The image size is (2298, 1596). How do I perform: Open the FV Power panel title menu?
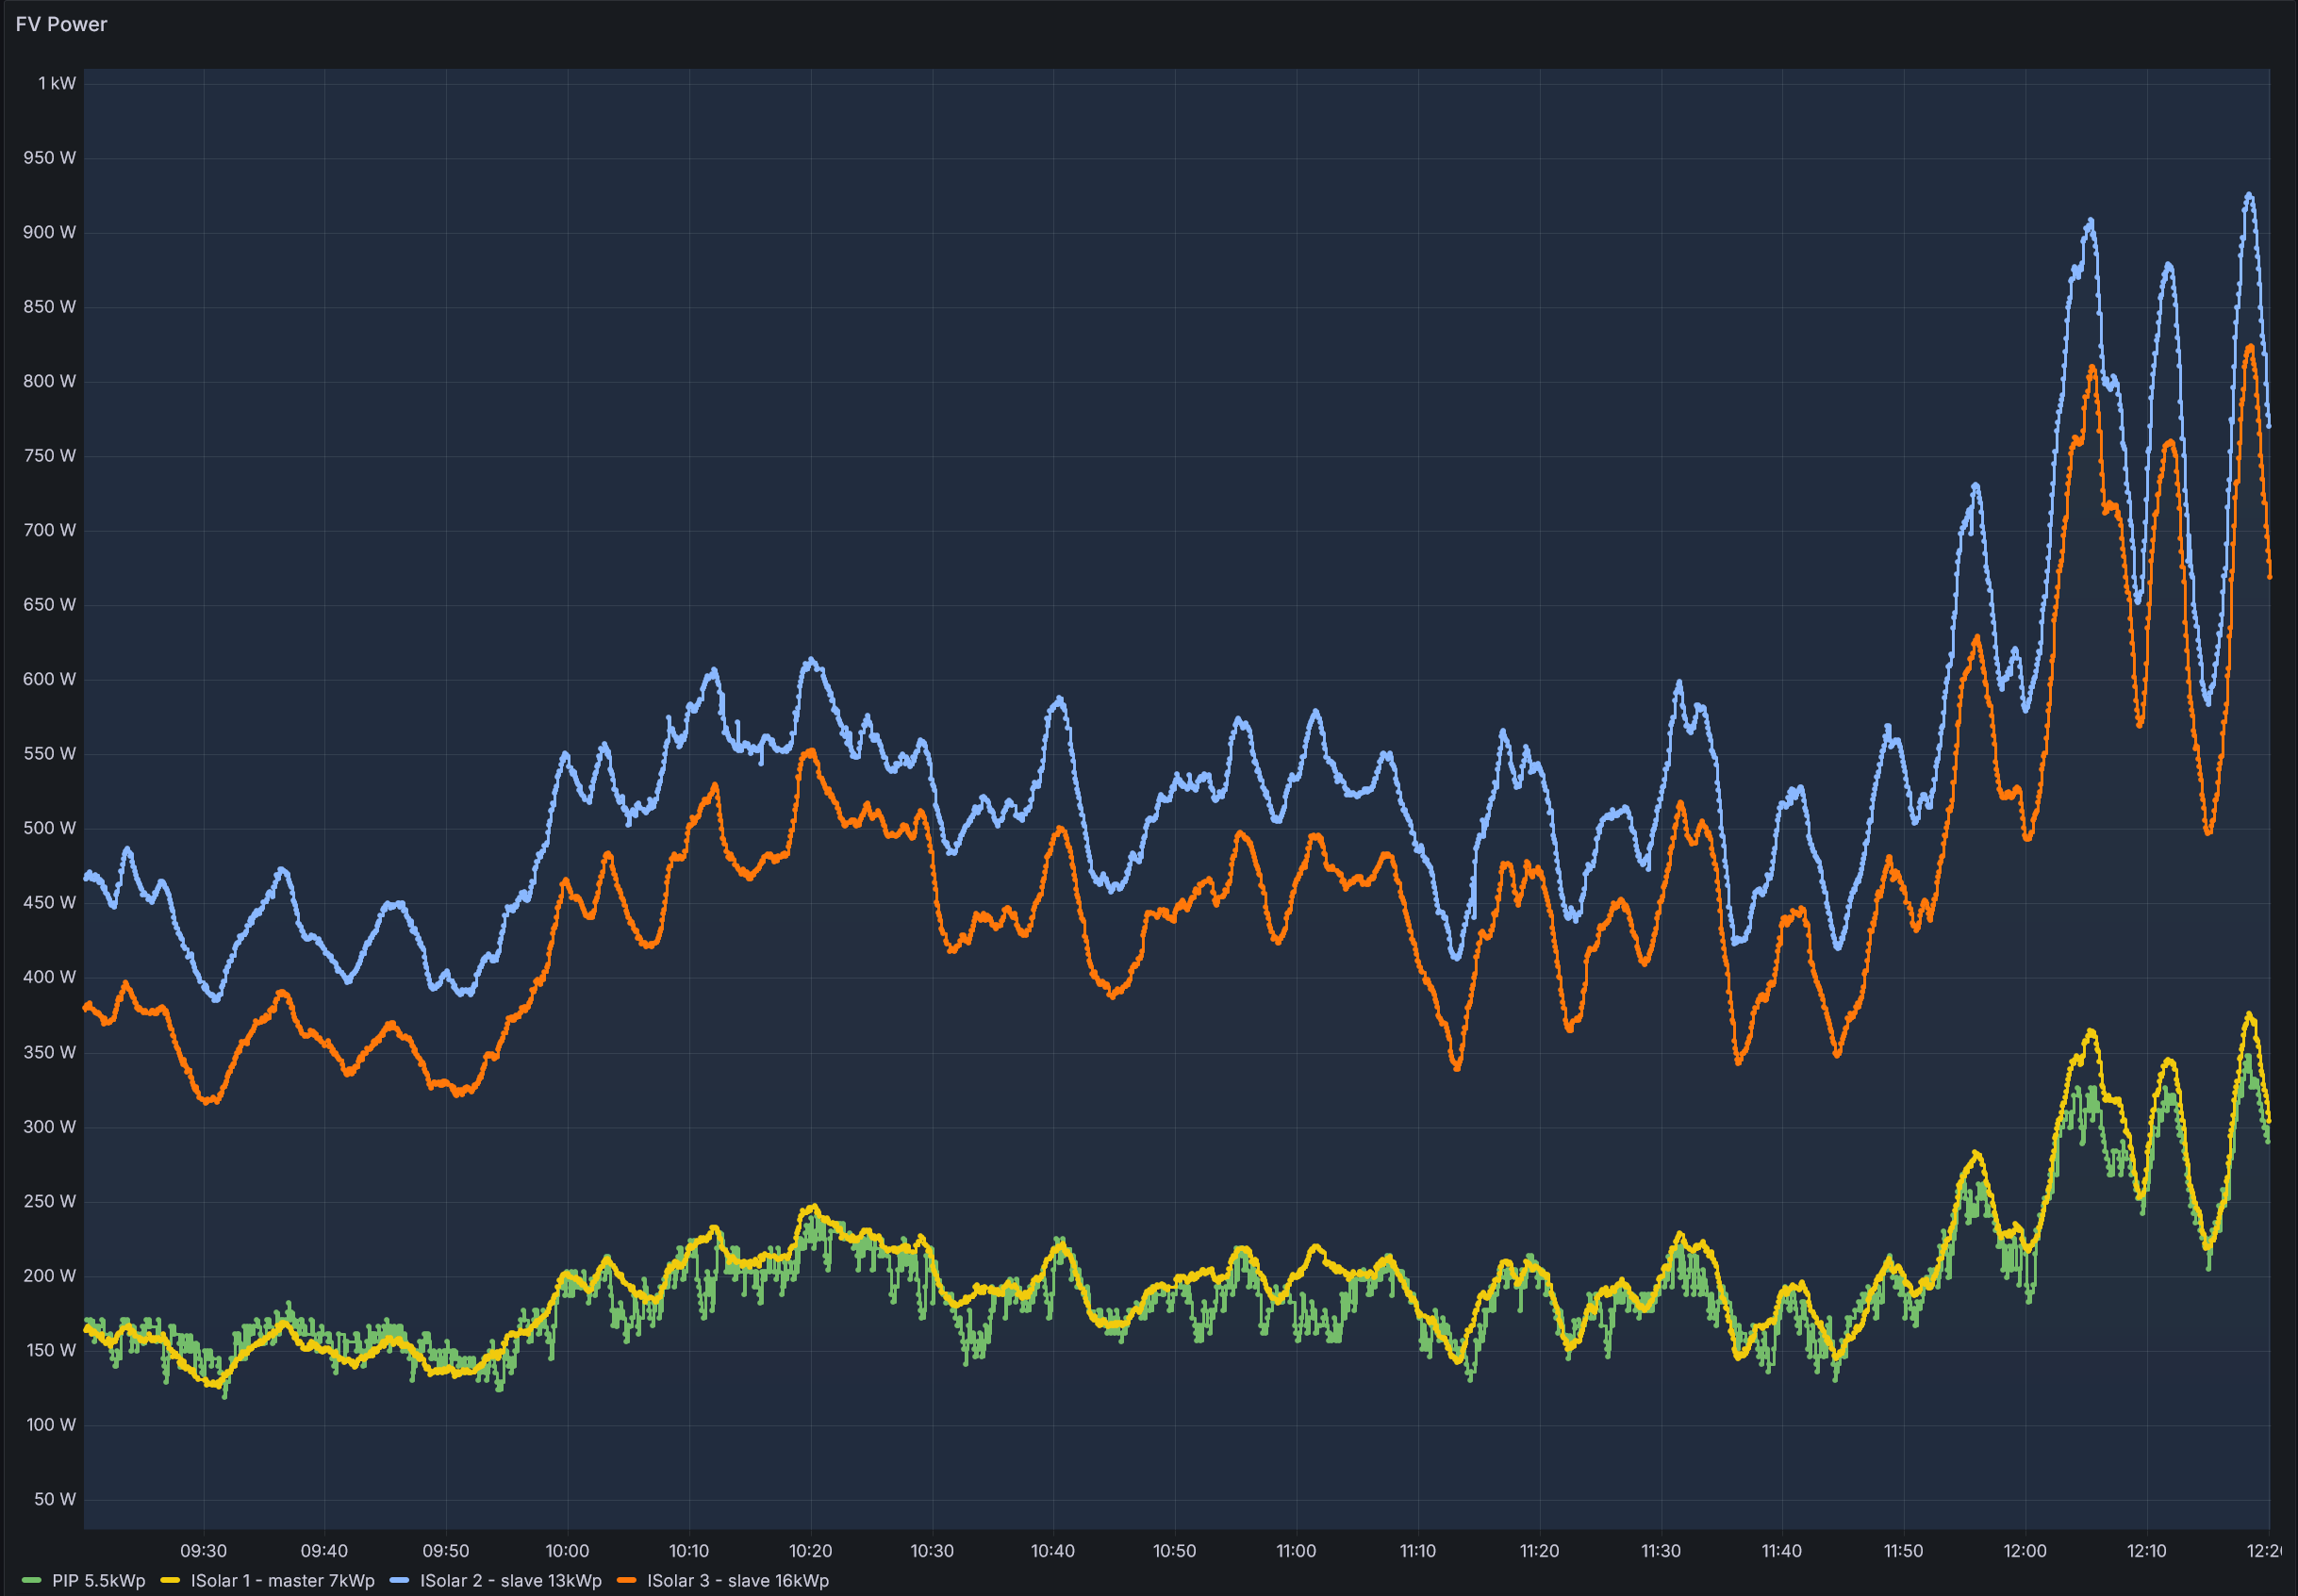click(61, 24)
